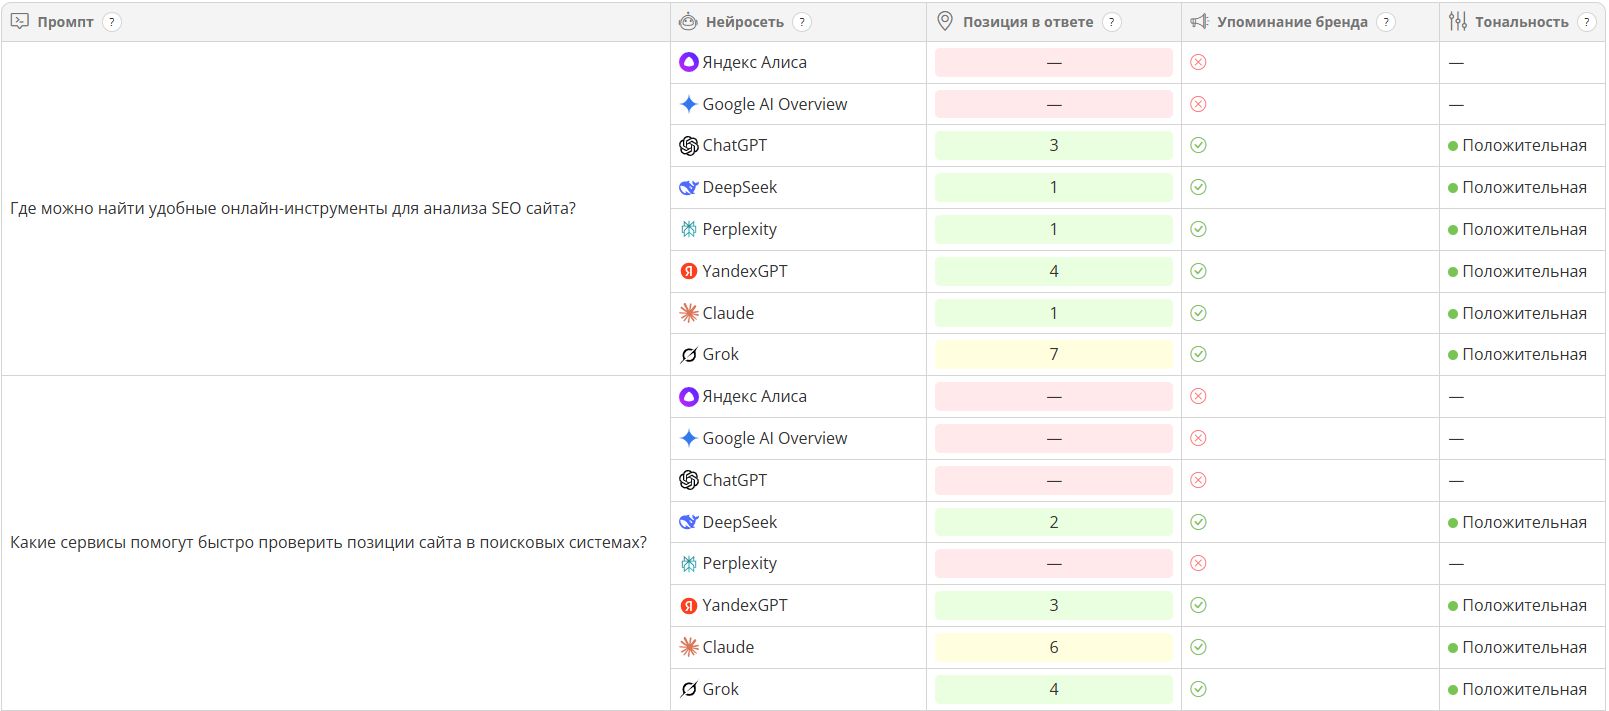
Task: Select the yellow position cell showing 6
Action: click(1053, 648)
